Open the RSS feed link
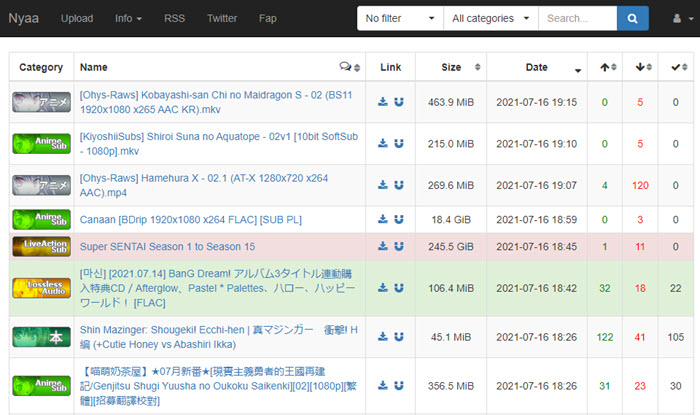The width and height of the screenshot is (700, 415). 174,18
